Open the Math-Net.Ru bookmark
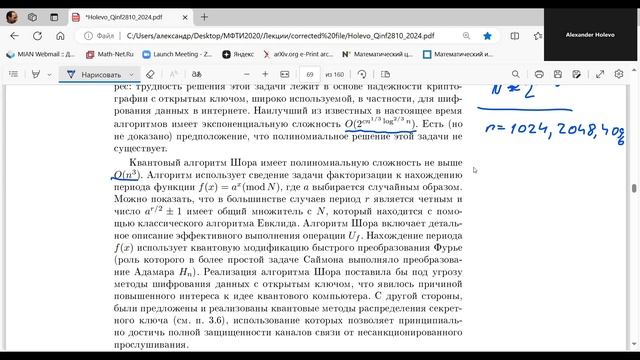640x360 pixels. (x=110, y=54)
